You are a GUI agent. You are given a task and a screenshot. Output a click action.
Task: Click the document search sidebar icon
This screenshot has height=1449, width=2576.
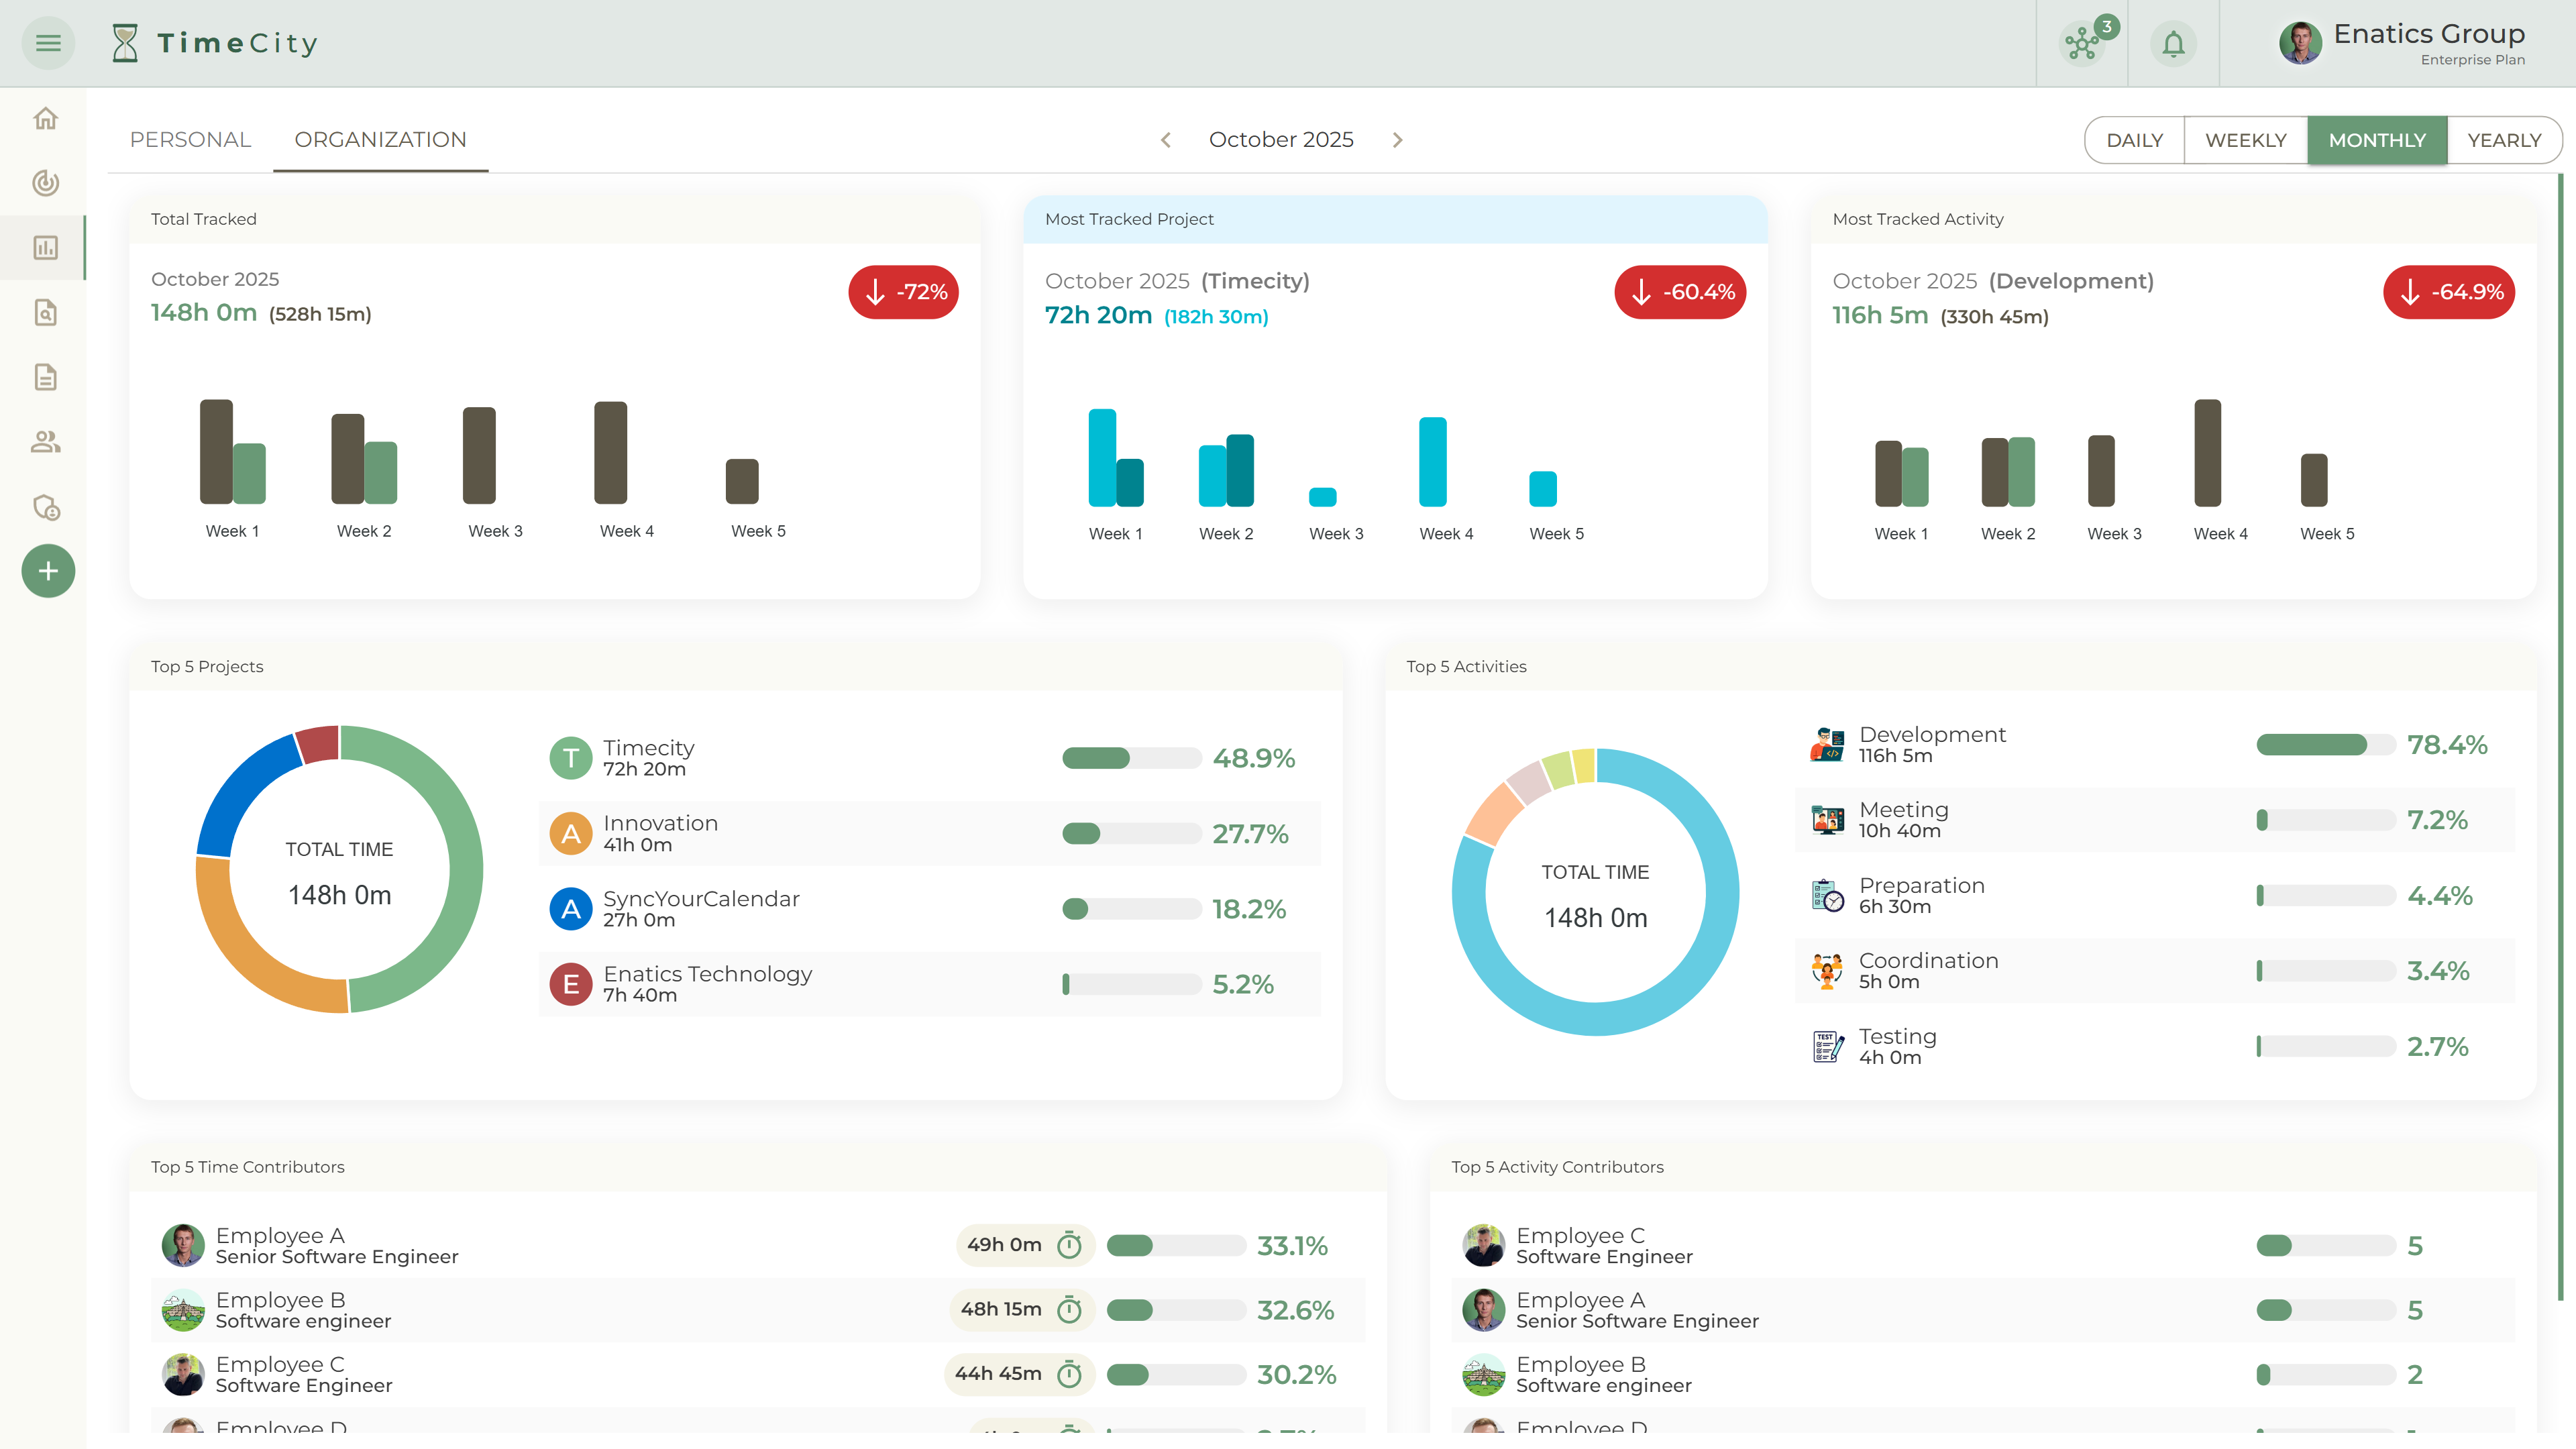tap(46, 313)
